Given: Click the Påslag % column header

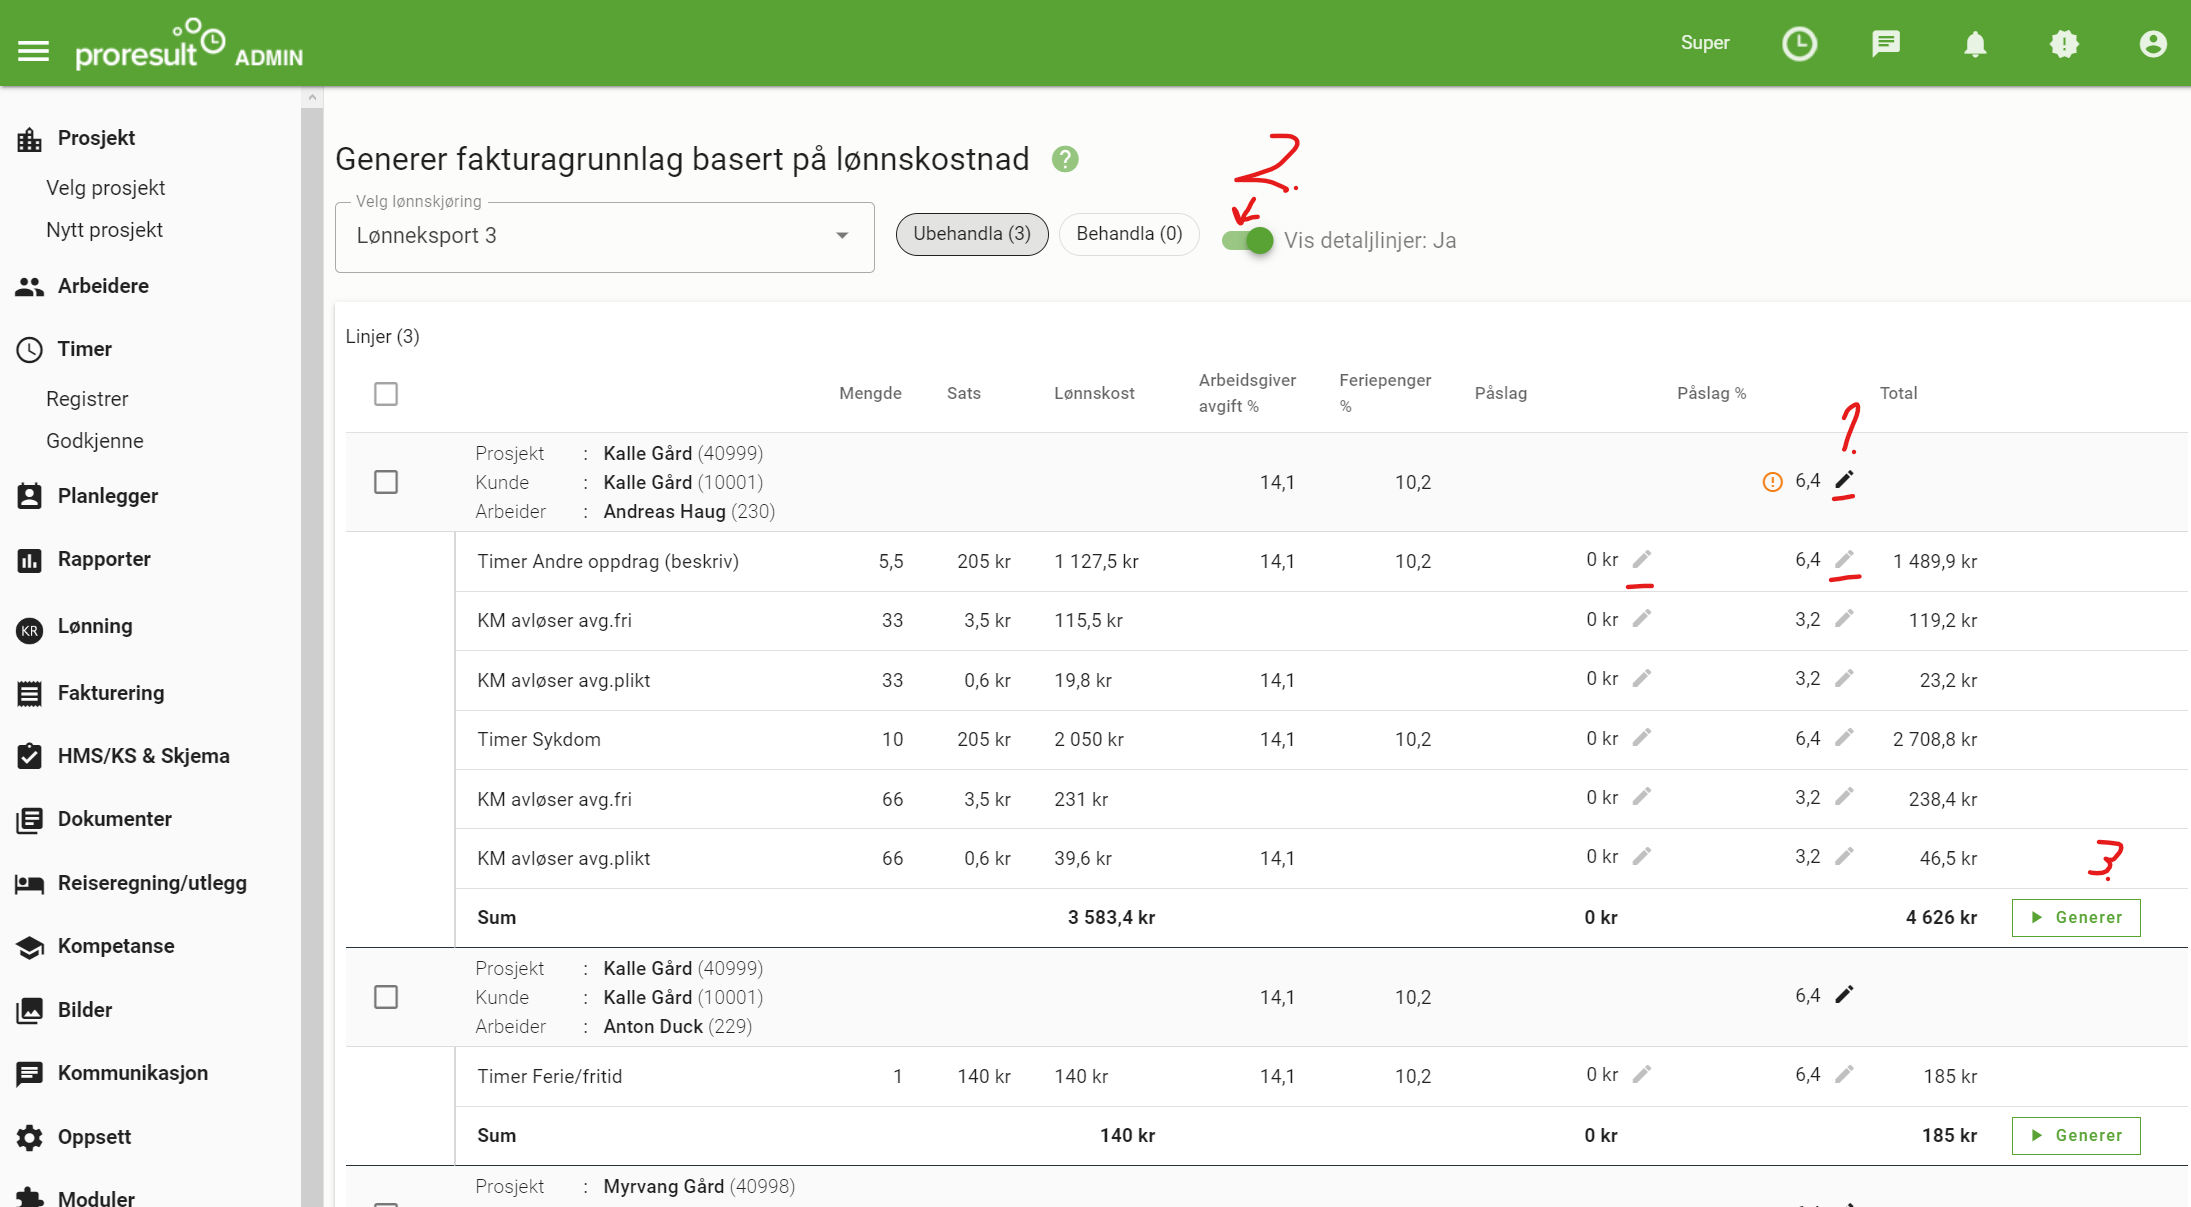Looking at the screenshot, I should click(1711, 393).
